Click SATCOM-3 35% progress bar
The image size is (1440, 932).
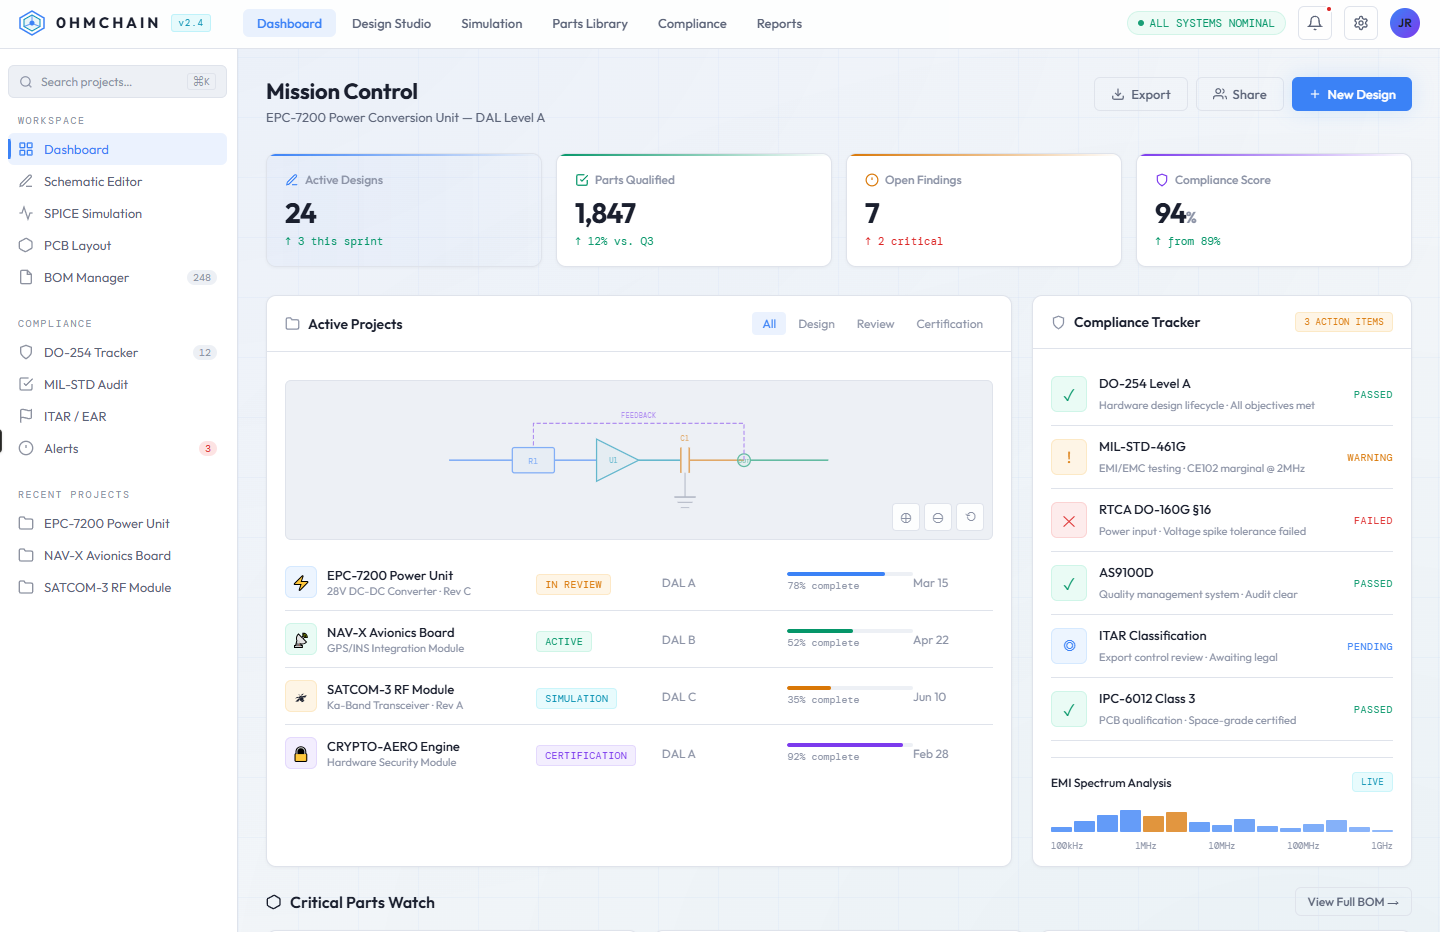[850, 688]
